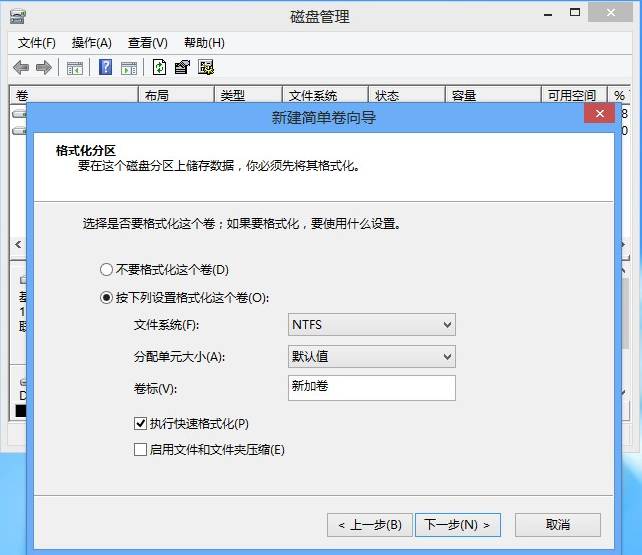Click the Back arrow toolbar icon
The height and width of the screenshot is (555, 642).
21,68
